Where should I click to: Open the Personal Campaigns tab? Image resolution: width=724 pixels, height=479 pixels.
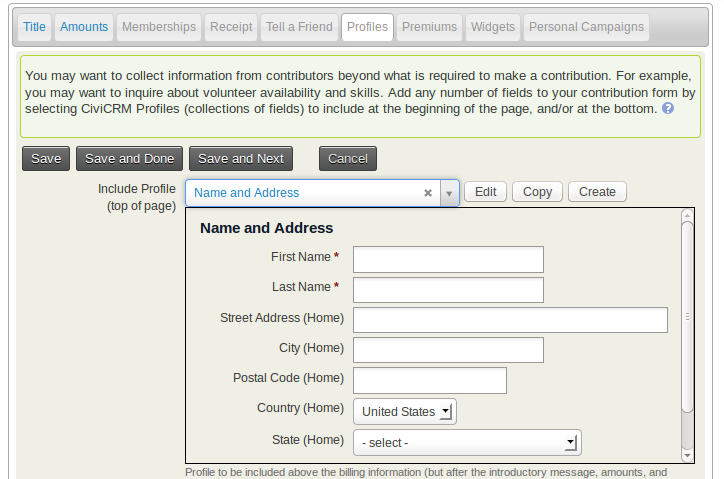tap(586, 27)
